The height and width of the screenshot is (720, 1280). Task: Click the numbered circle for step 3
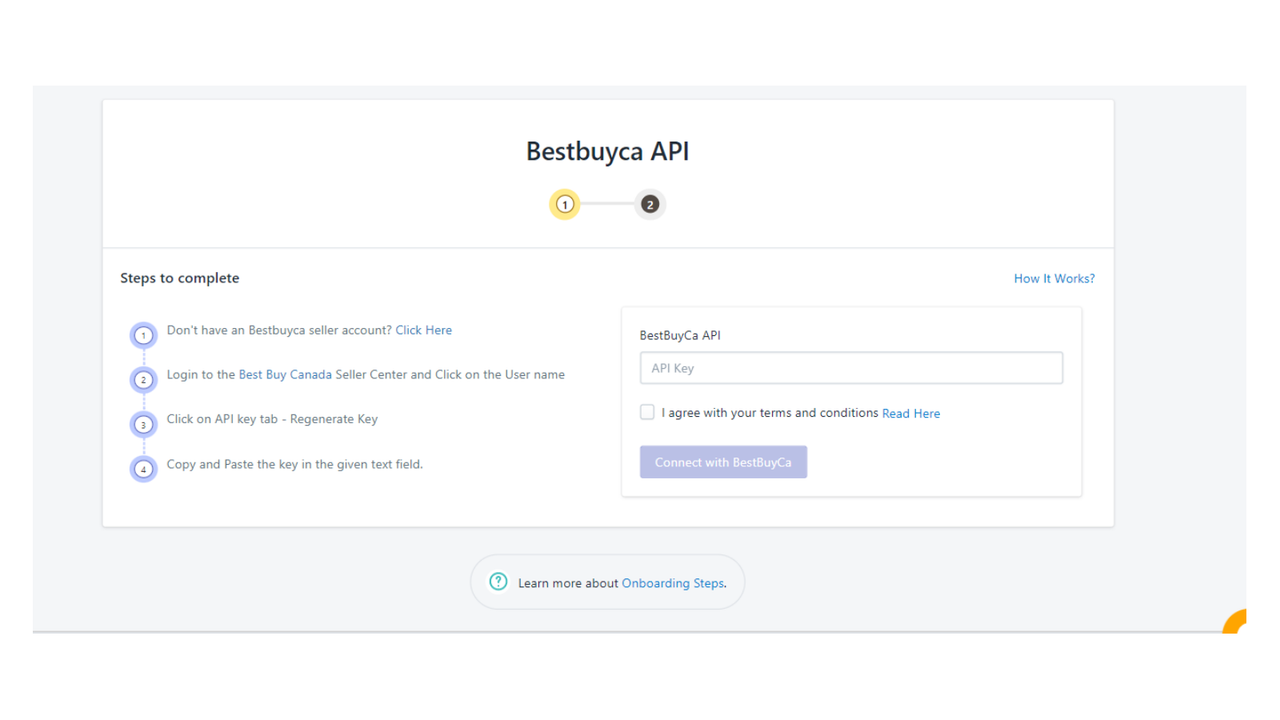[143, 424]
